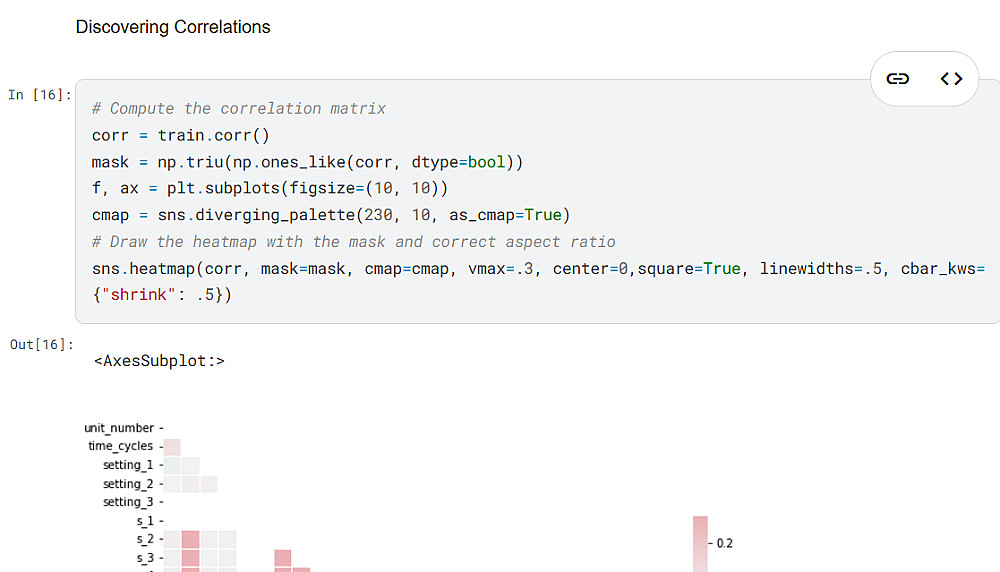This screenshot has width=1000, height=572.
Task: Click the plt.subplots figsize code line
Action: (x=270, y=188)
